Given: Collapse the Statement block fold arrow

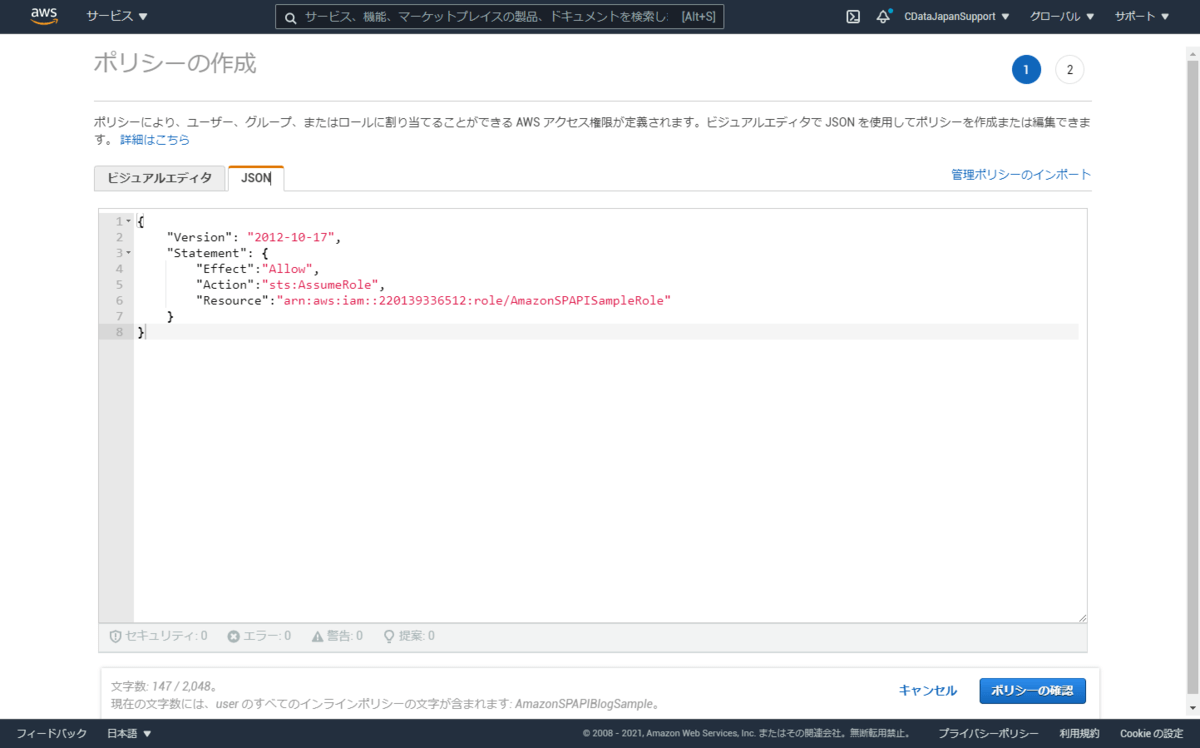Looking at the screenshot, I should pos(129,253).
